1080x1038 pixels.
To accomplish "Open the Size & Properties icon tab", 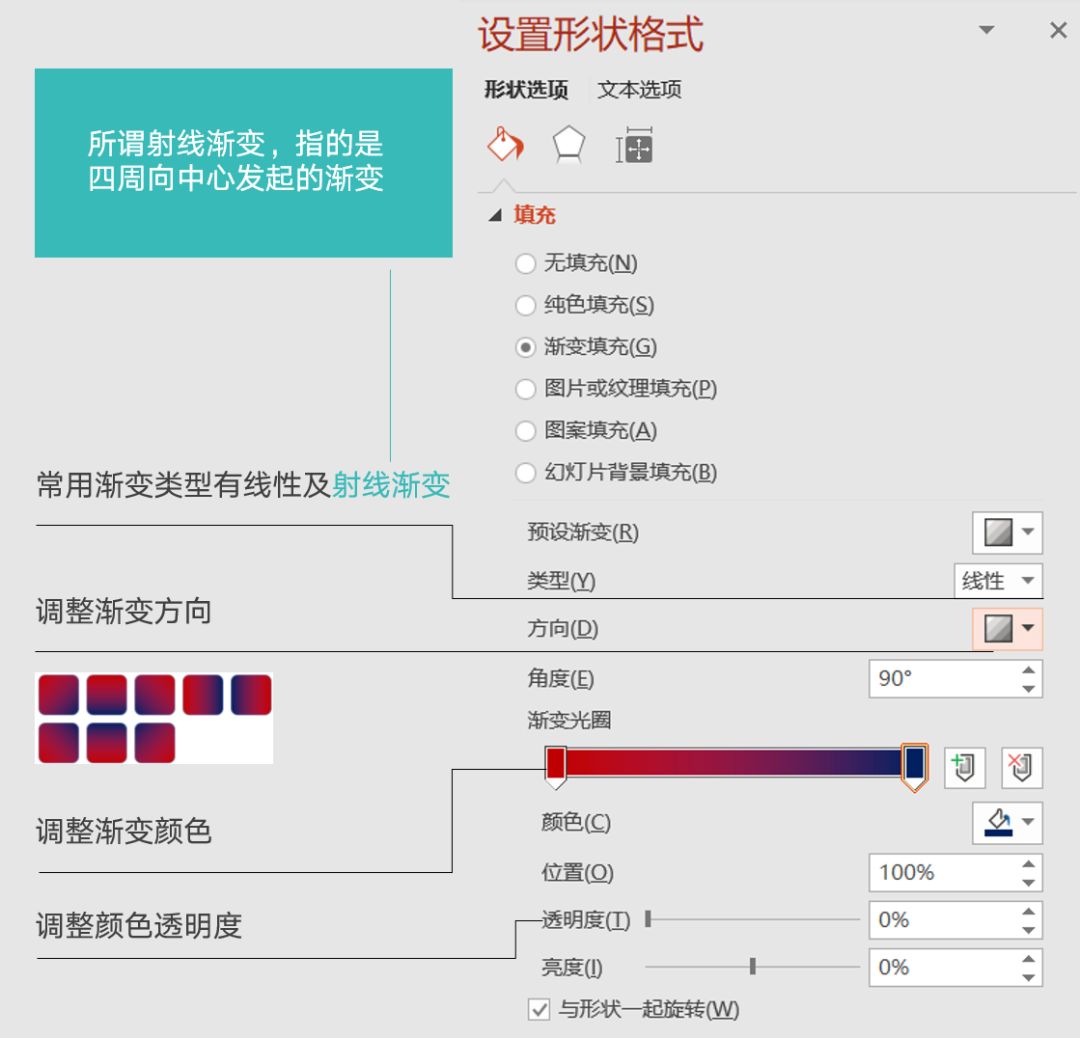I will pos(634,147).
